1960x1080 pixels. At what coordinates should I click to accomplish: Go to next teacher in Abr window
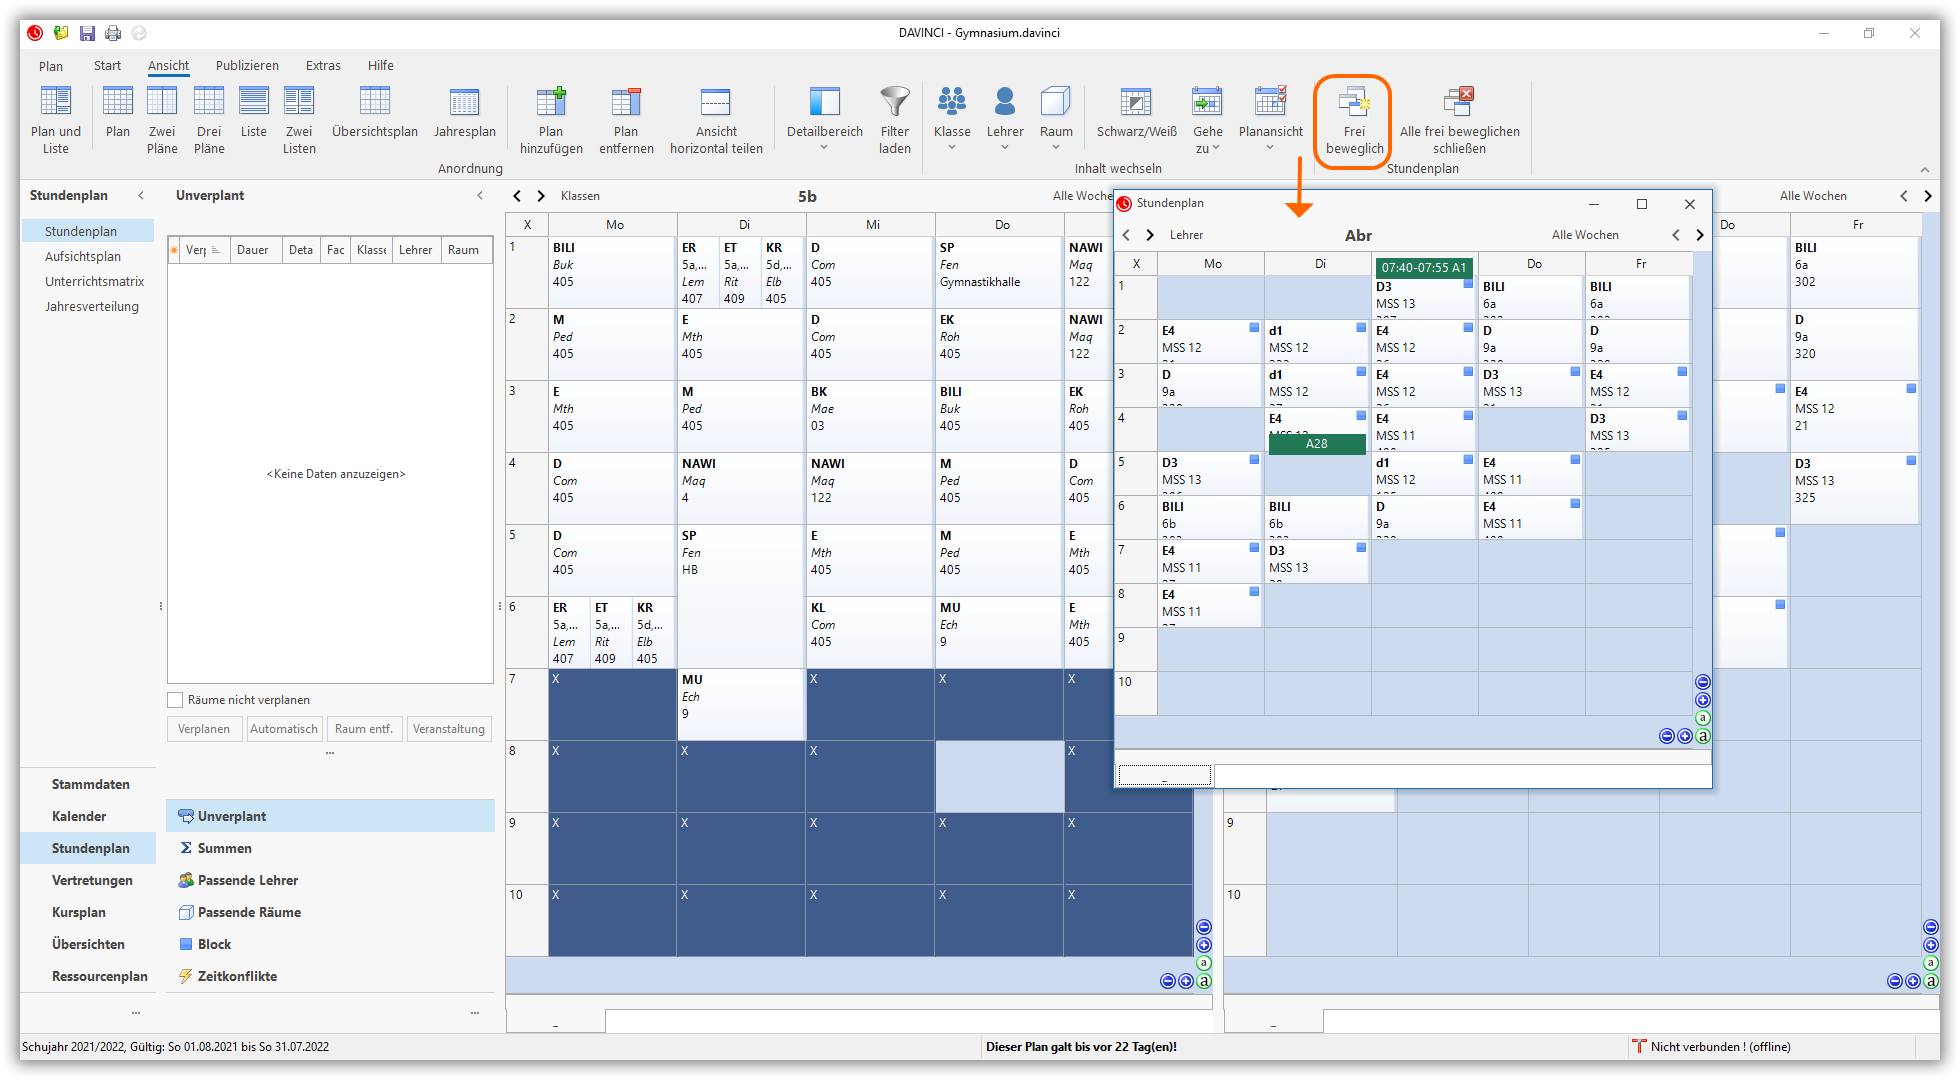tap(1150, 235)
